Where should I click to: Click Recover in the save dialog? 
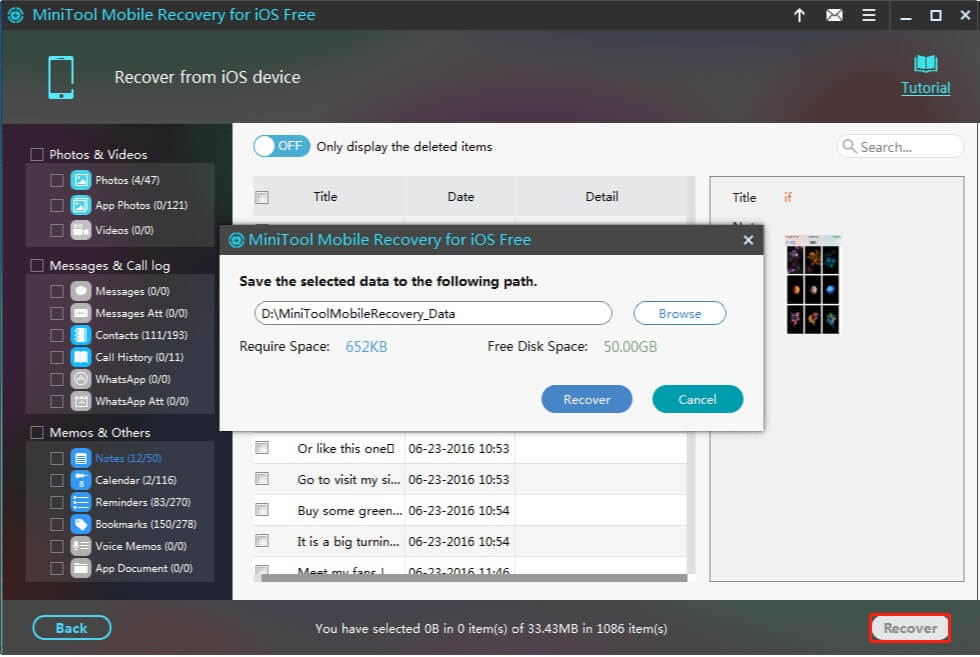pos(586,399)
